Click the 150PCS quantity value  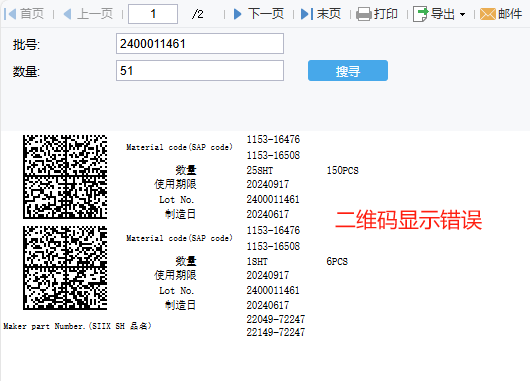point(342,170)
